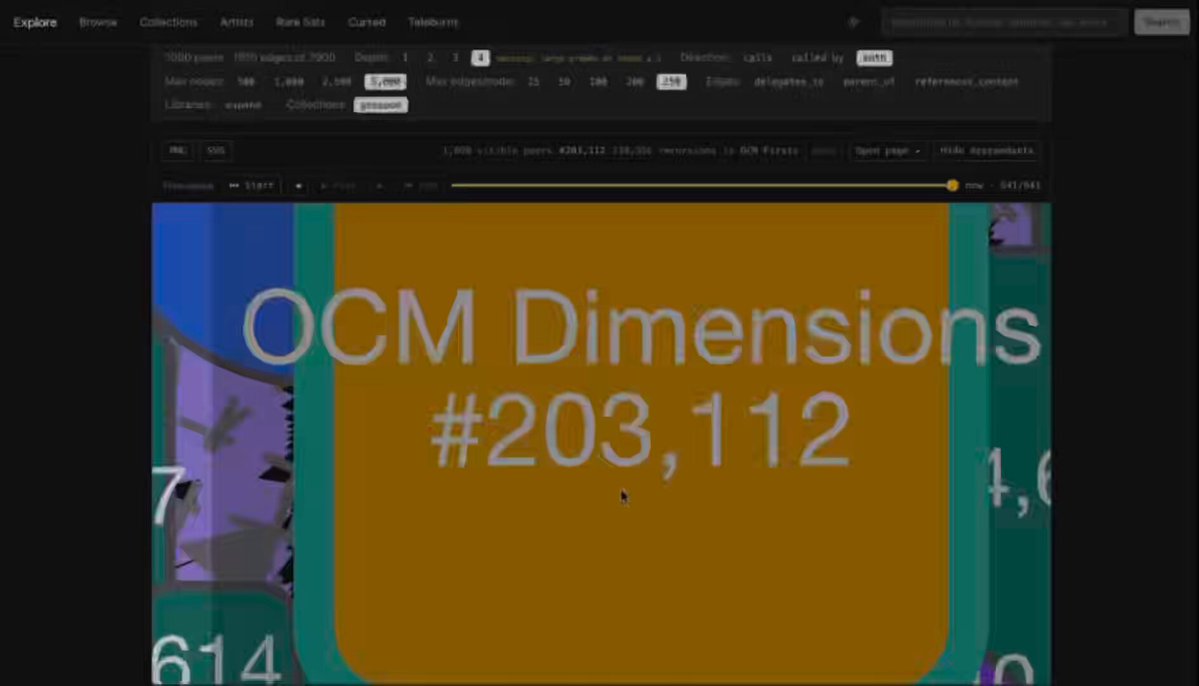Click the timeline slider handle

(x=952, y=185)
